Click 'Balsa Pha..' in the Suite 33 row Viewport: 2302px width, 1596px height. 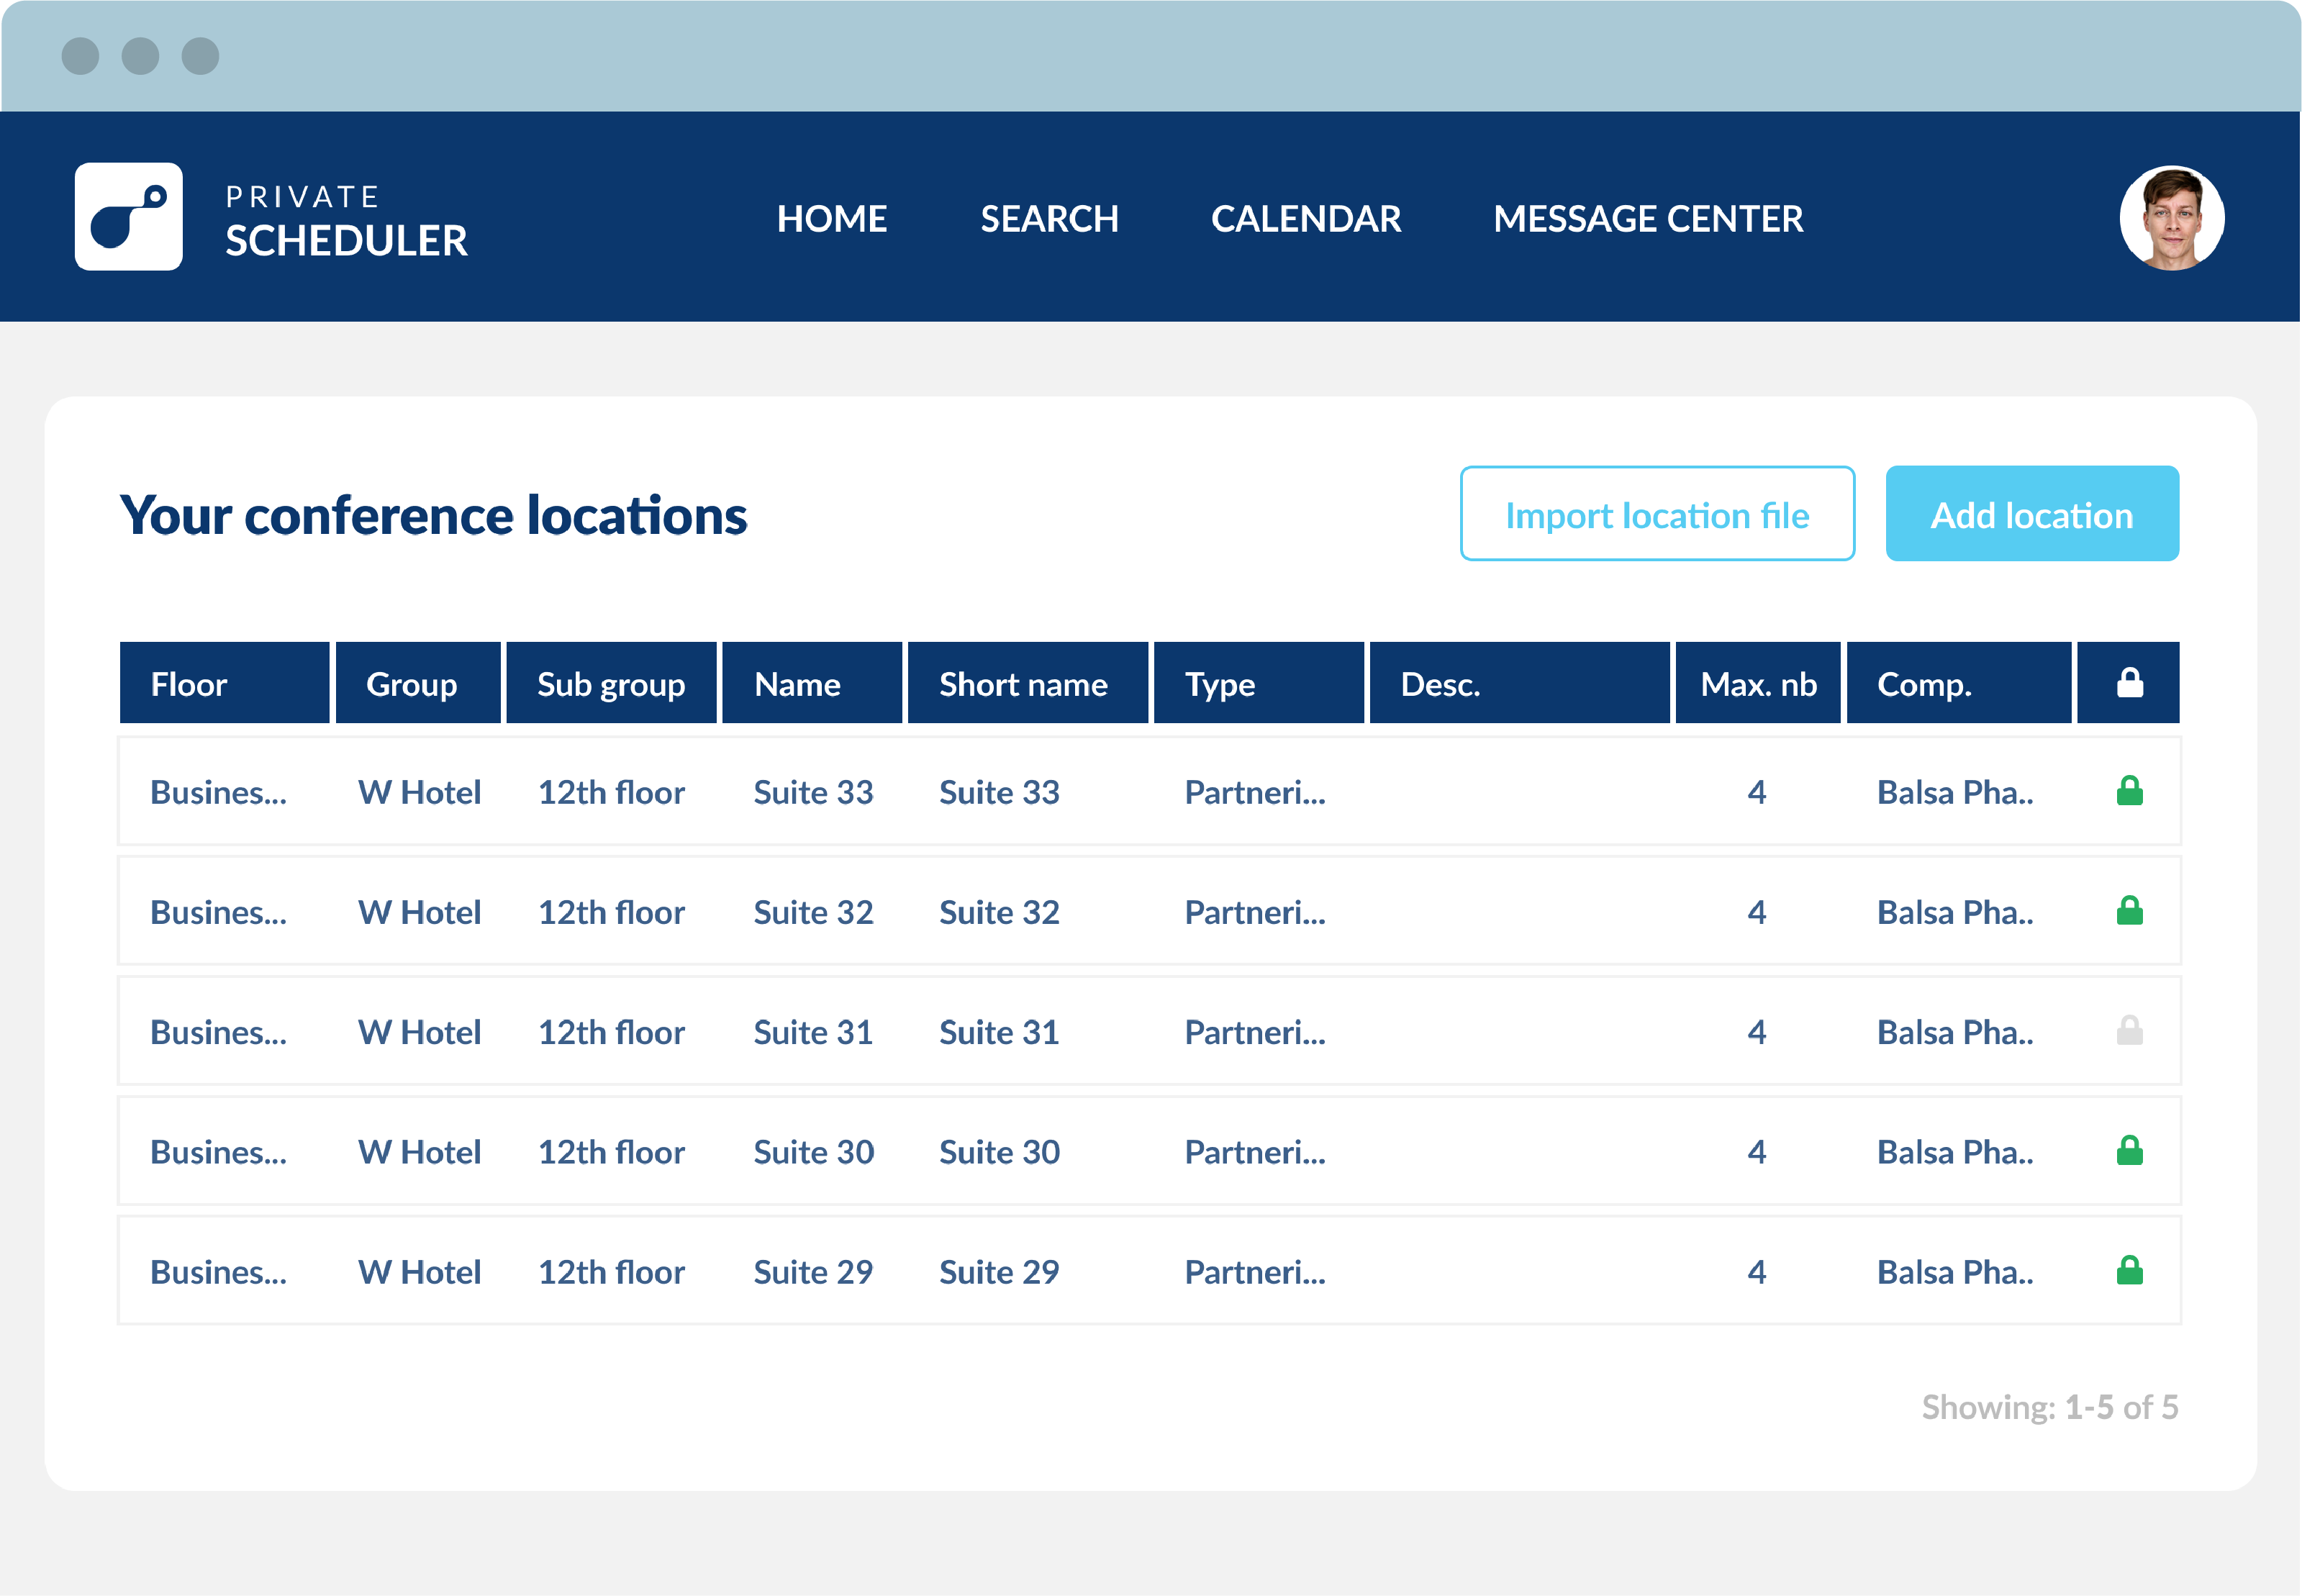(1955, 792)
